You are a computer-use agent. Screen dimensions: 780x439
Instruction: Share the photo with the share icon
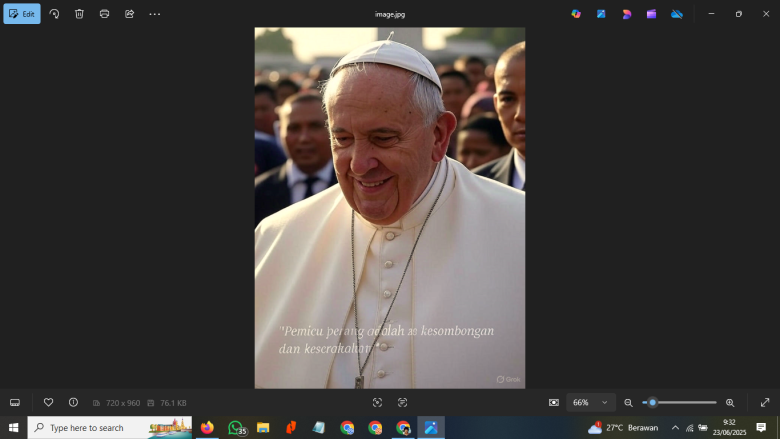coord(129,14)
